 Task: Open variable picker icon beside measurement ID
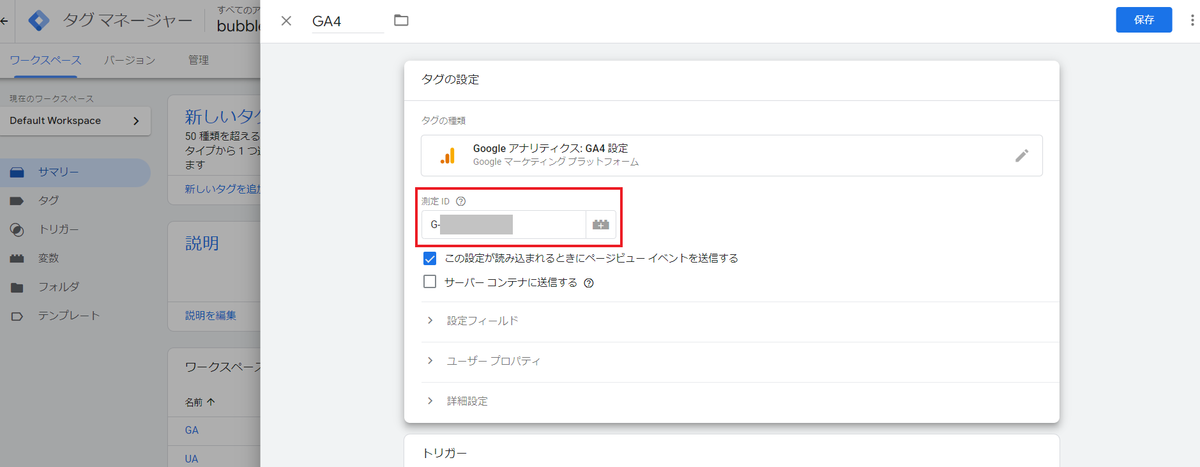coord(600,224)
